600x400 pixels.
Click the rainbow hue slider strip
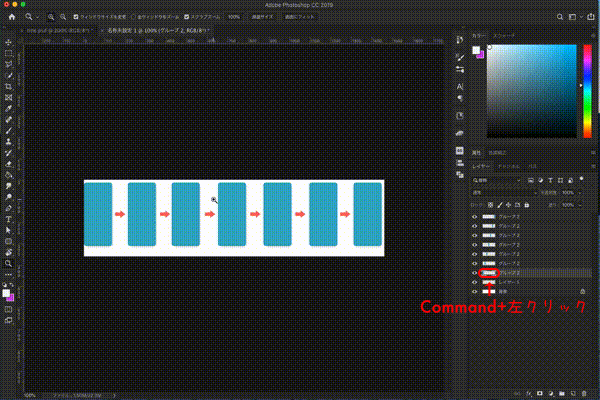pos(585,91)
